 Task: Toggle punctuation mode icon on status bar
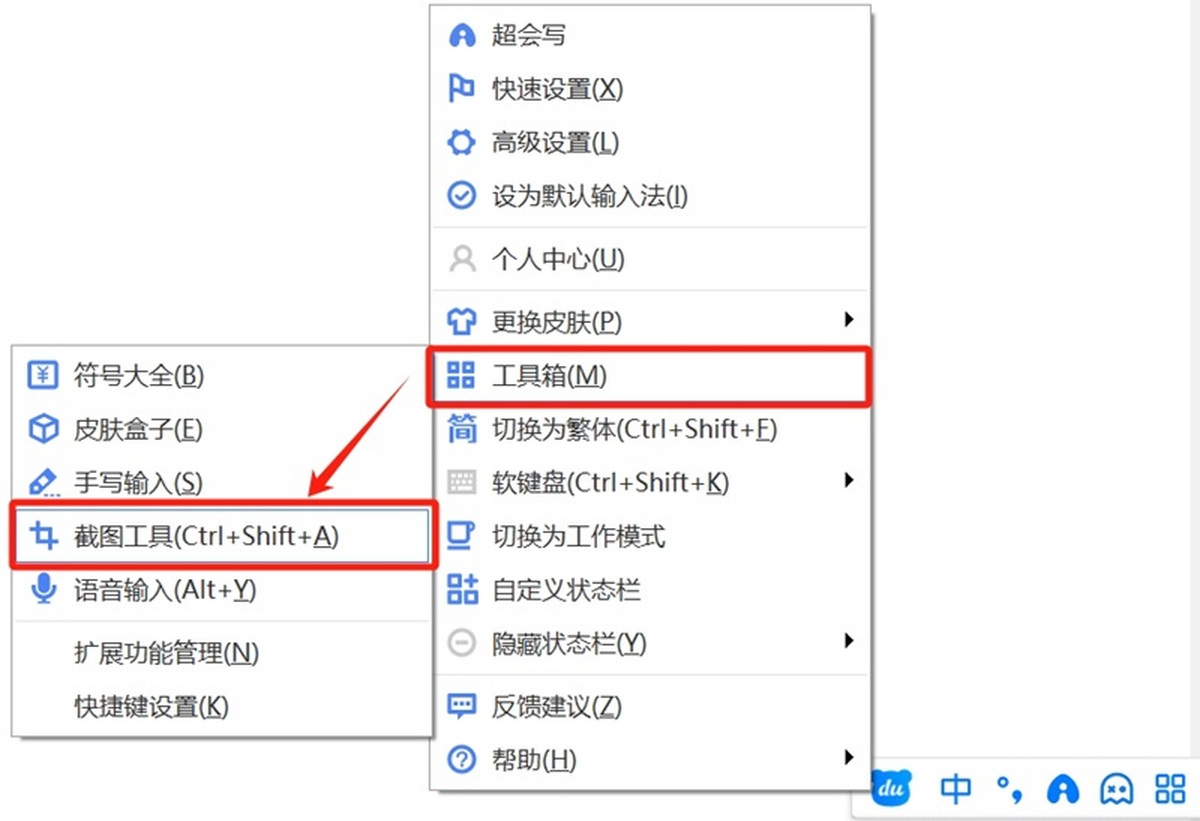1010,790
